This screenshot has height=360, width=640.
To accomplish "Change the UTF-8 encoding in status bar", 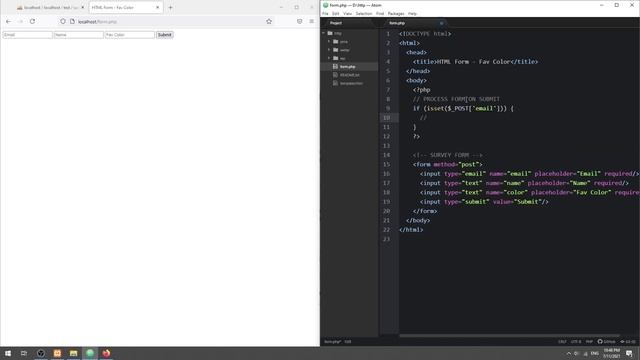I will pos(576,342).
